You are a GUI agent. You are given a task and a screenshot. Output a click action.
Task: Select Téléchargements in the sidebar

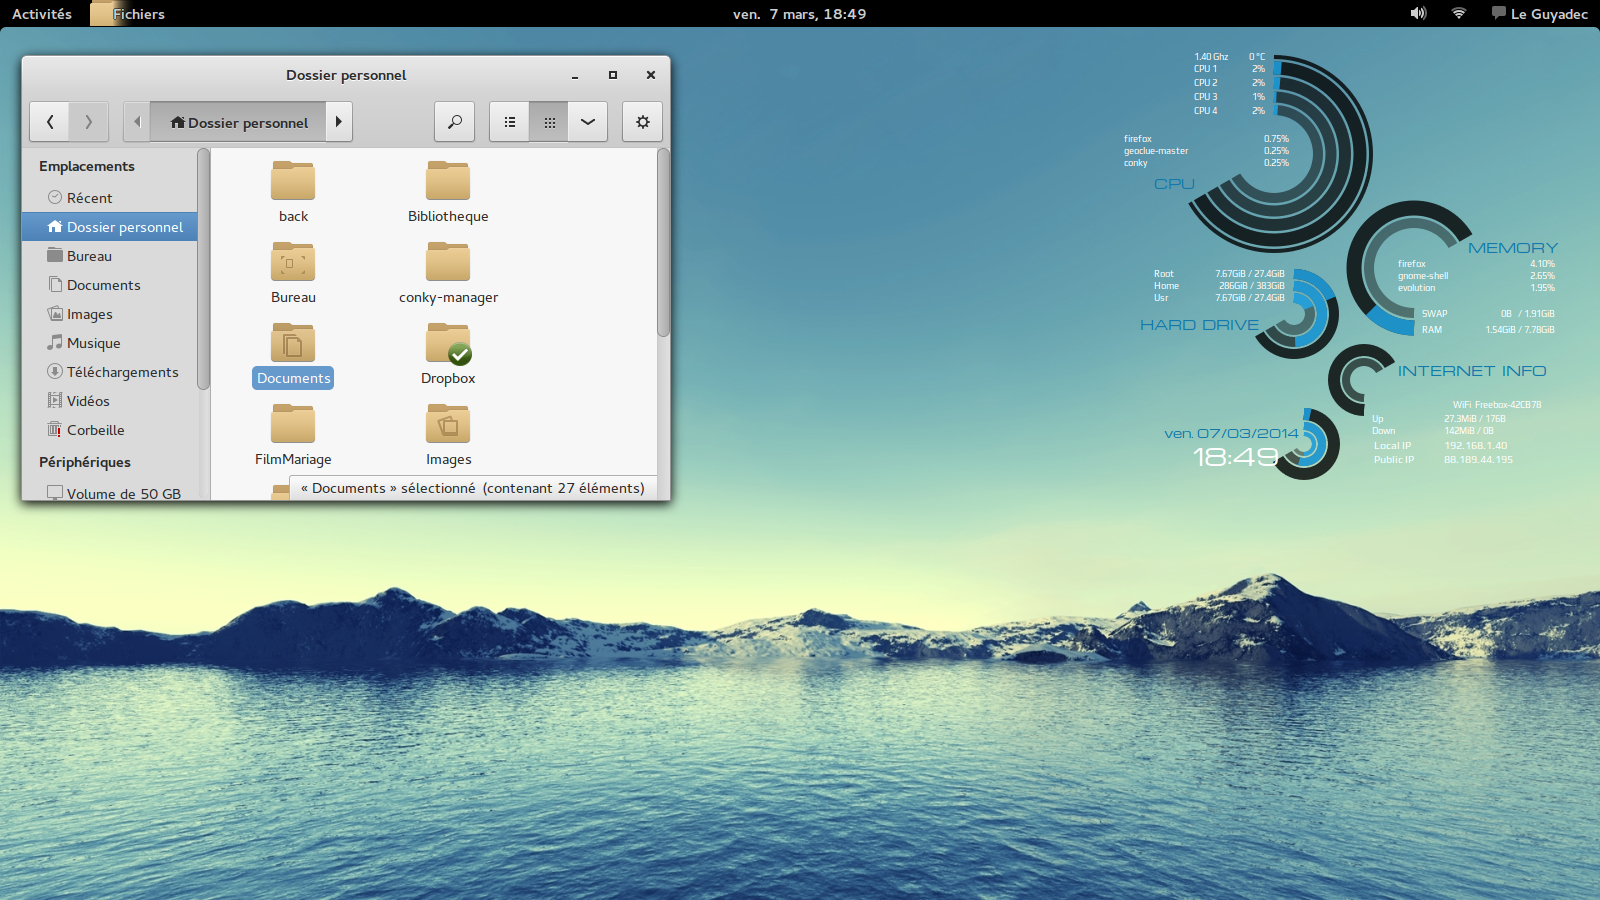tap(122, 372)
